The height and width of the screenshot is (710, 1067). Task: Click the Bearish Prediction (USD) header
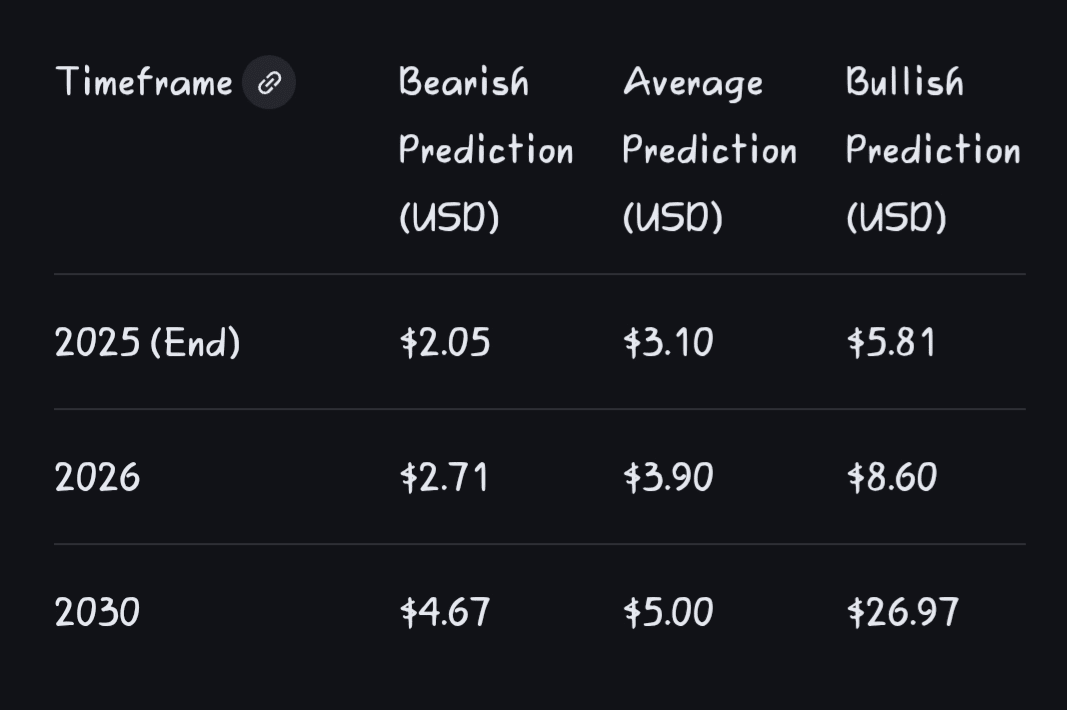pyautogui.click(x=486, y=150)
